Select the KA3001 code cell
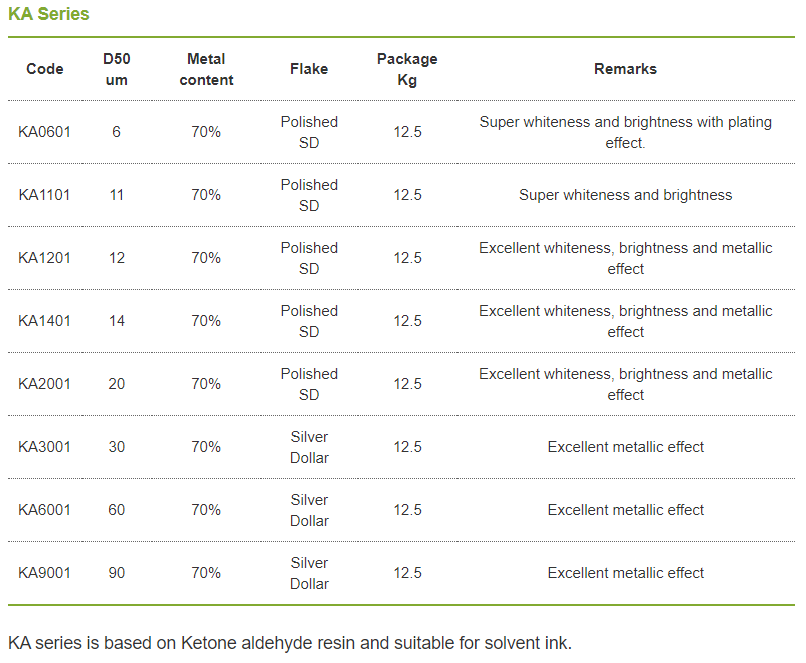The width and height of the screenshot is (806, 663). pos(44,447)
